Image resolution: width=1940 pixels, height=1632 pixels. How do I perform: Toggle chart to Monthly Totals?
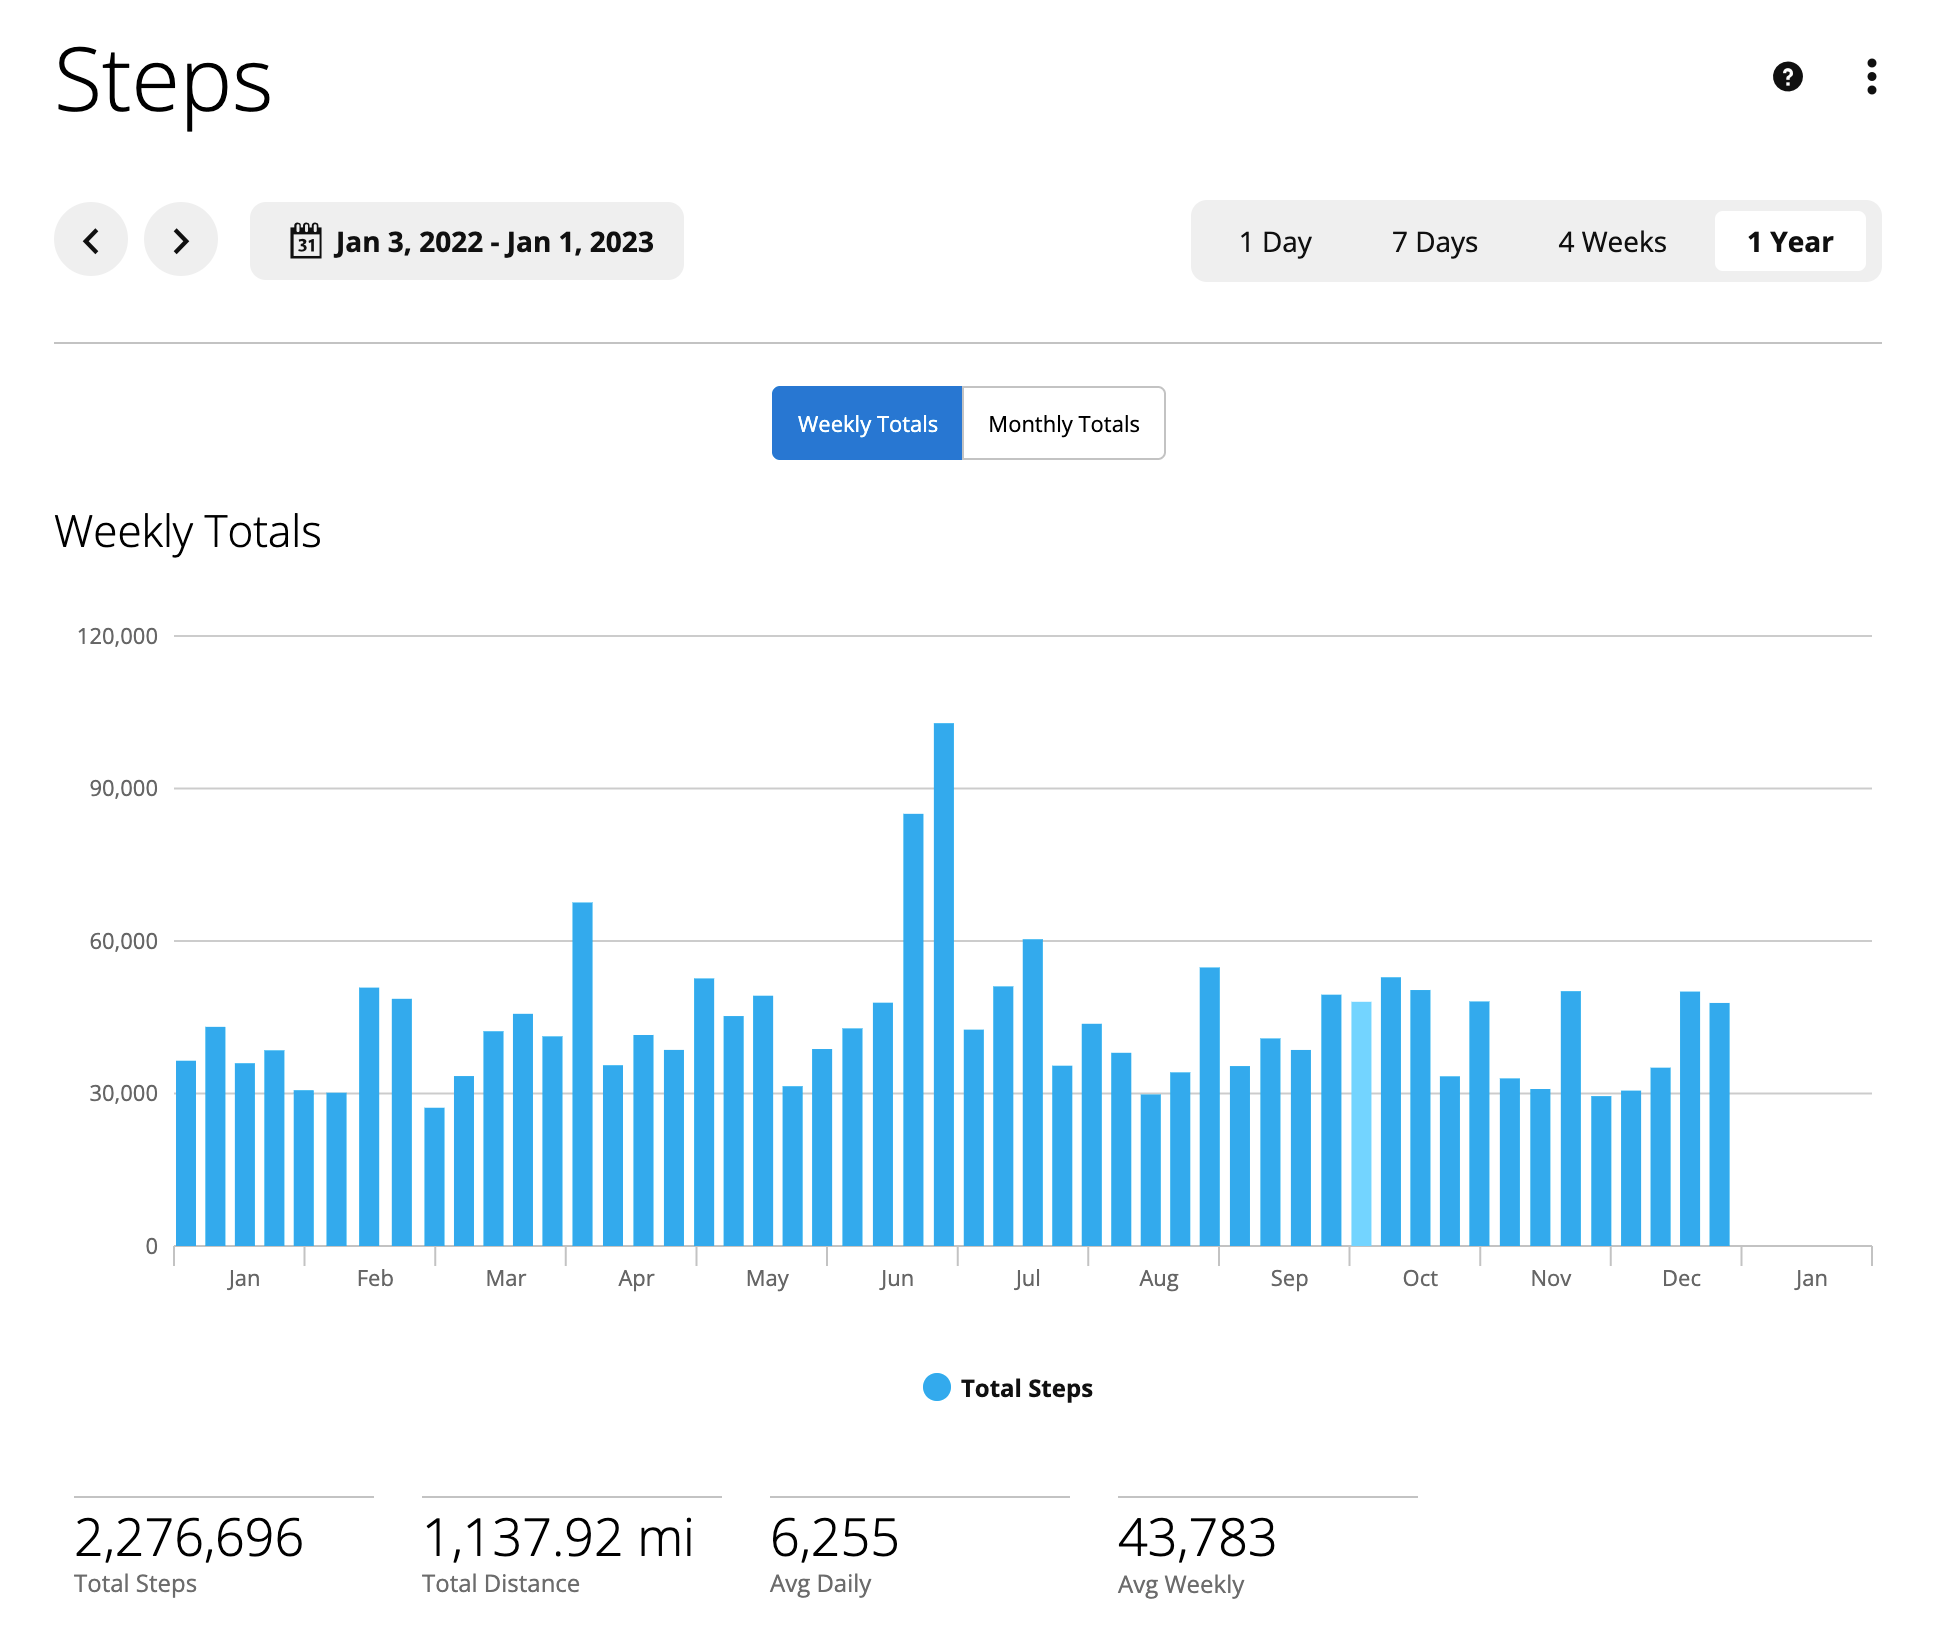coord(1063,424)
